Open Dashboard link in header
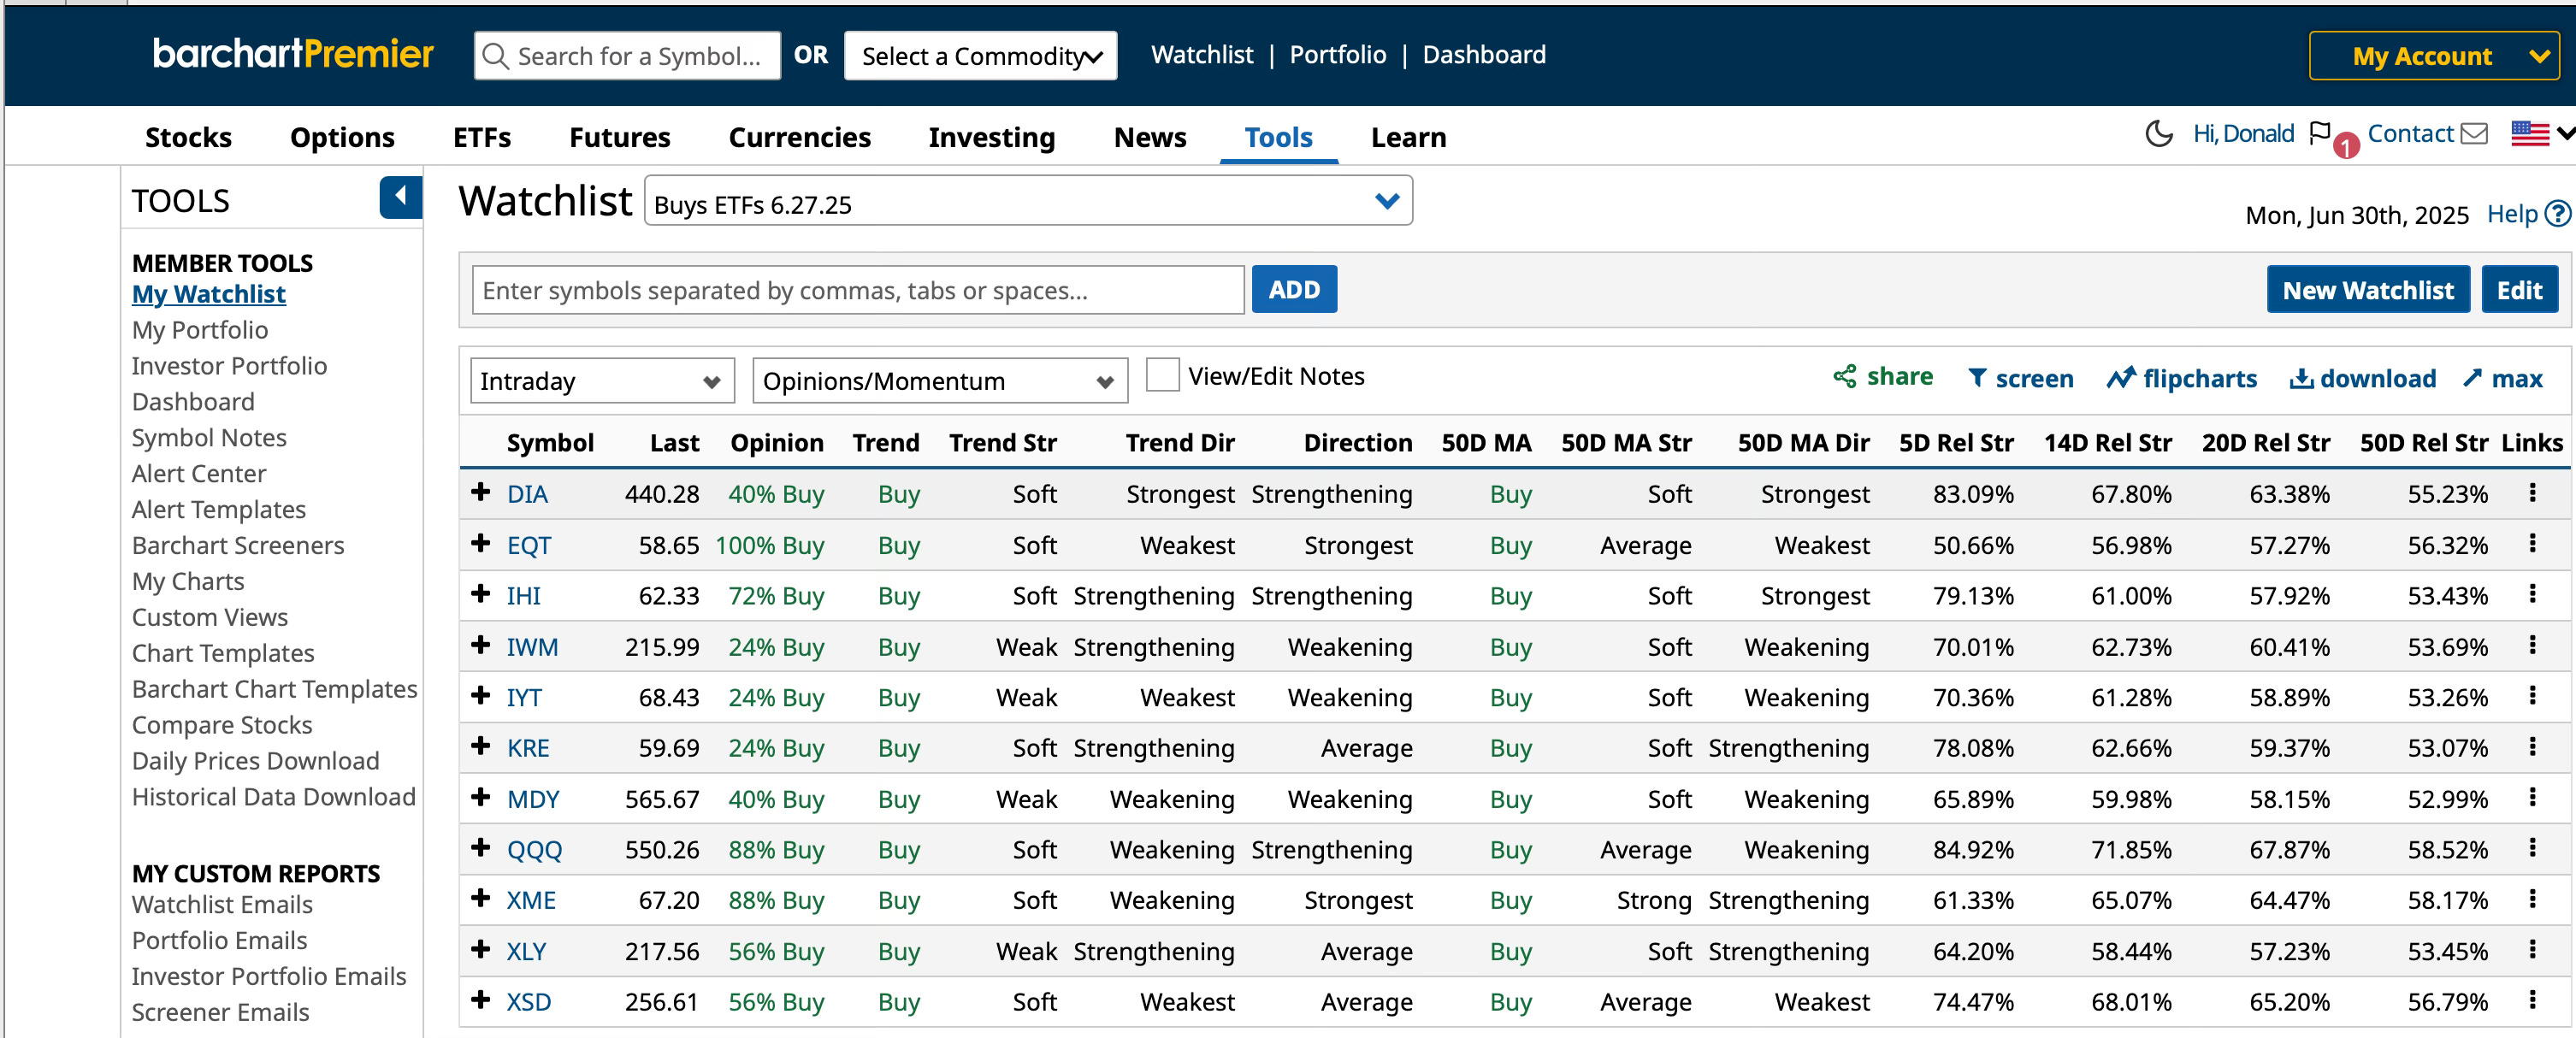 click(1484, 55)
